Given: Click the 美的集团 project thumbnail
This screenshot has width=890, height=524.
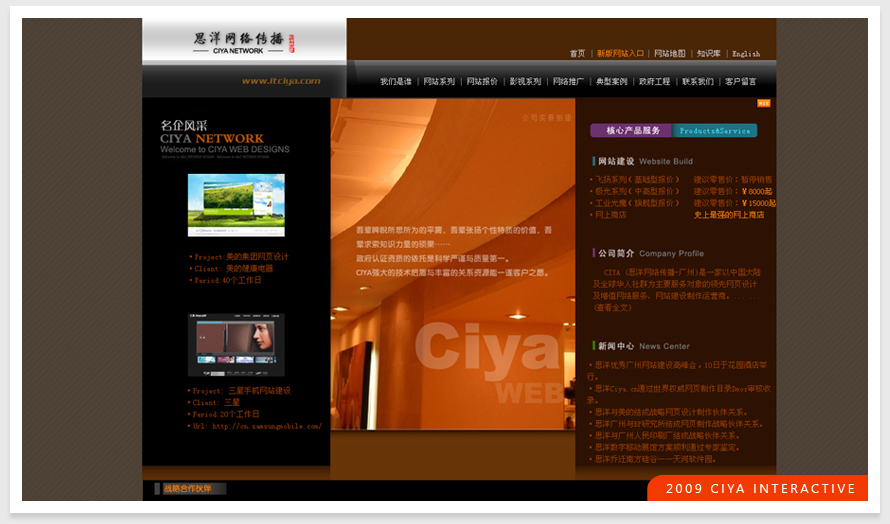Looking at the screenshot, I should point(236,205).
